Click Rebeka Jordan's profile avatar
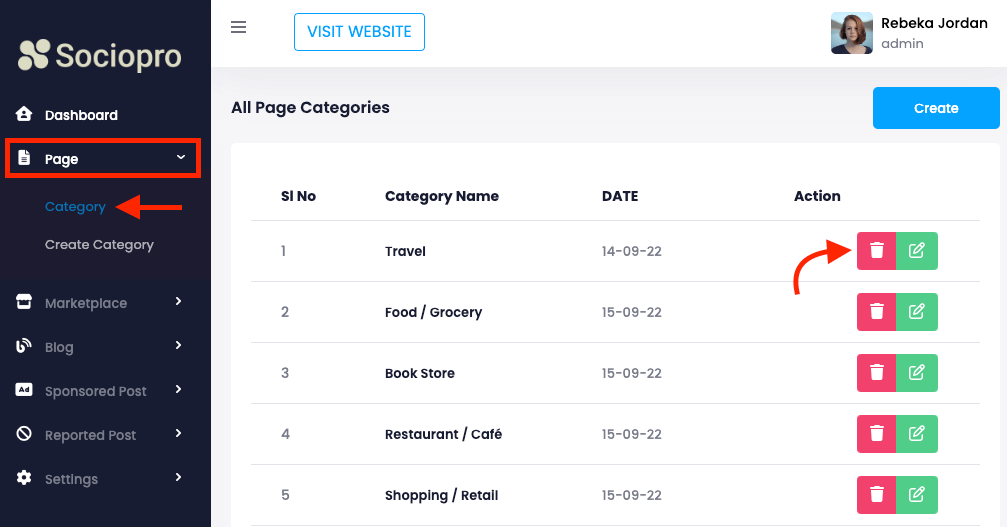The width and height of the screenshot is (1007, 527). (x=851, y=33)
